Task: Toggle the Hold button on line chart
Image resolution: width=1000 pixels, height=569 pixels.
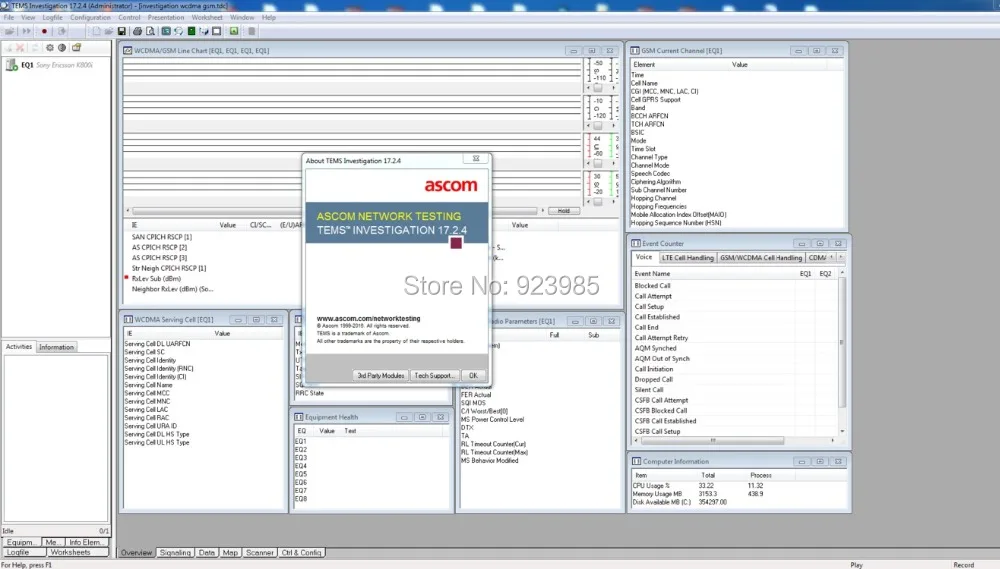Action: (x=564, y=211)
